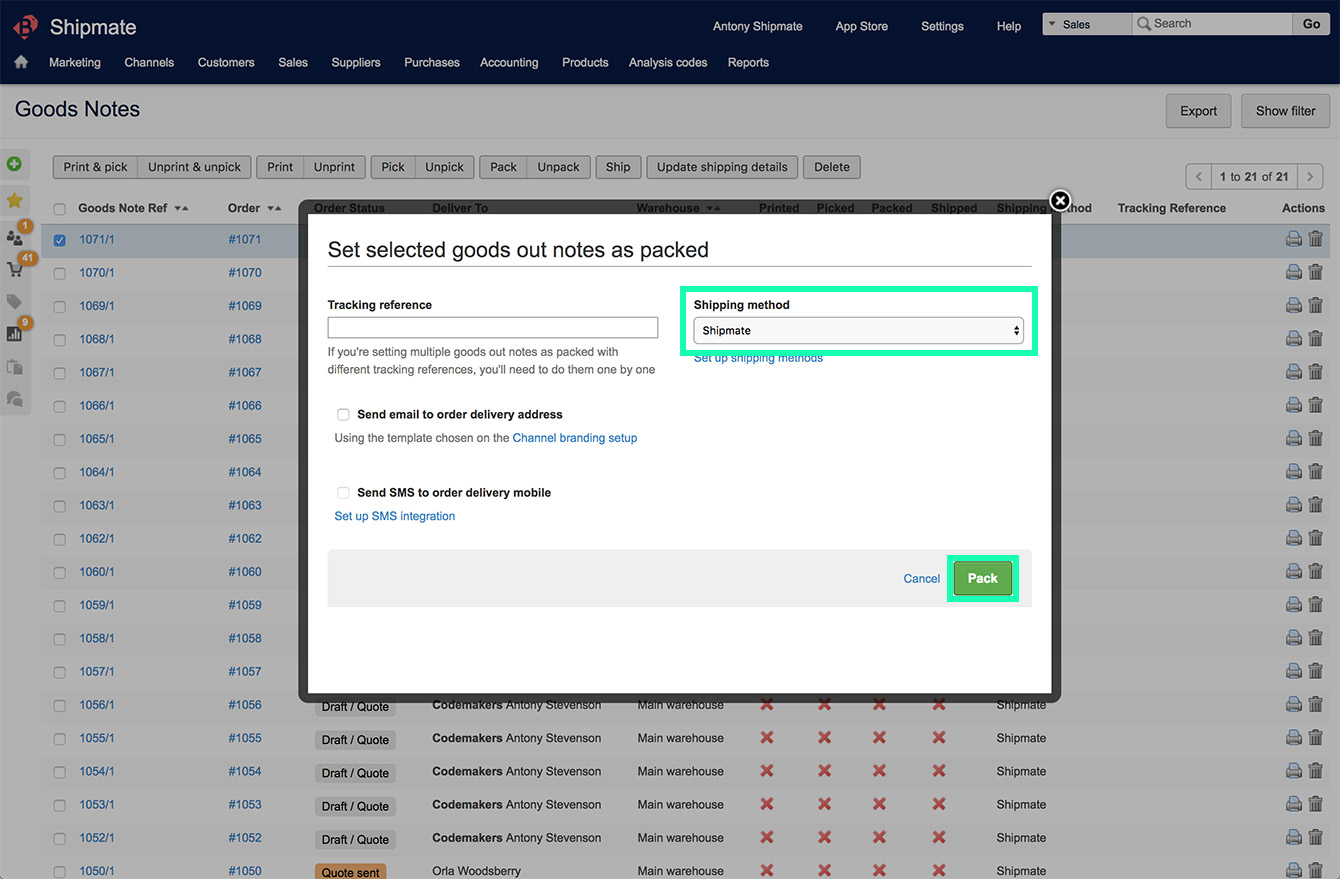Open the Suppliers menu
The image size is (1340, 879).
(356, 62)
